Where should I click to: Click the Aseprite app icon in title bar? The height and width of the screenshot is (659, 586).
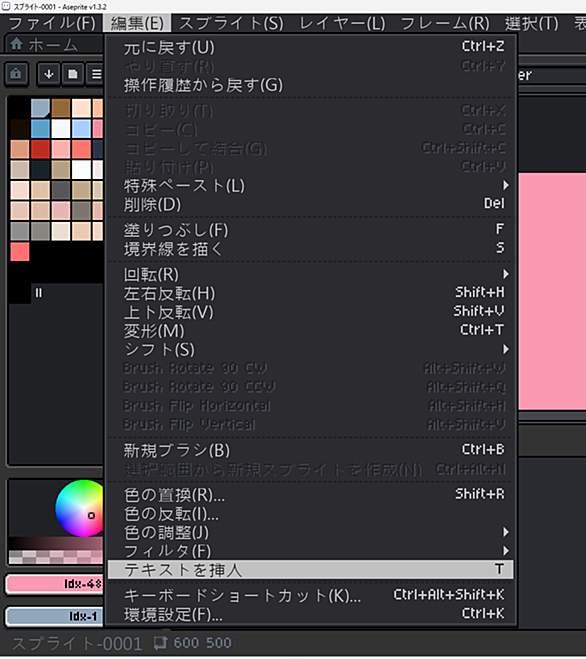pyautogui.click(x=6, y=6)
